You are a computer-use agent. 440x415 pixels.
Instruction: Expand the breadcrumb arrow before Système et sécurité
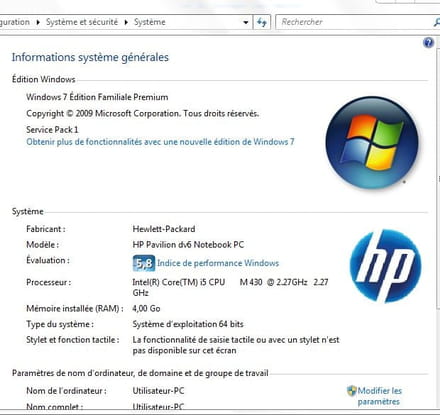tap(38, 22)
